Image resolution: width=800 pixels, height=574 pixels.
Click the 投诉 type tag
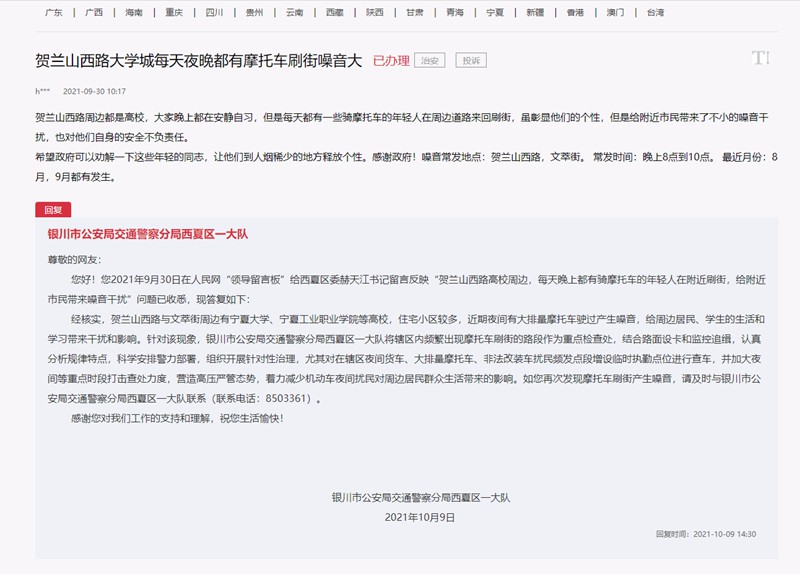pos(470,61)
